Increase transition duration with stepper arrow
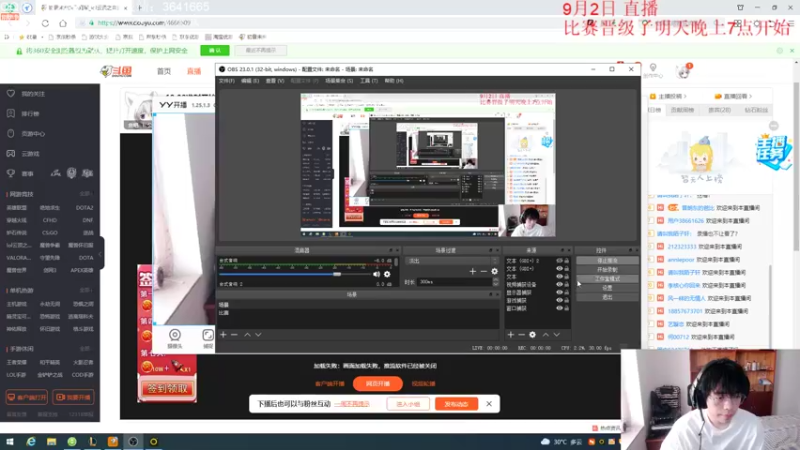800x450 pixels. point(495,280)
